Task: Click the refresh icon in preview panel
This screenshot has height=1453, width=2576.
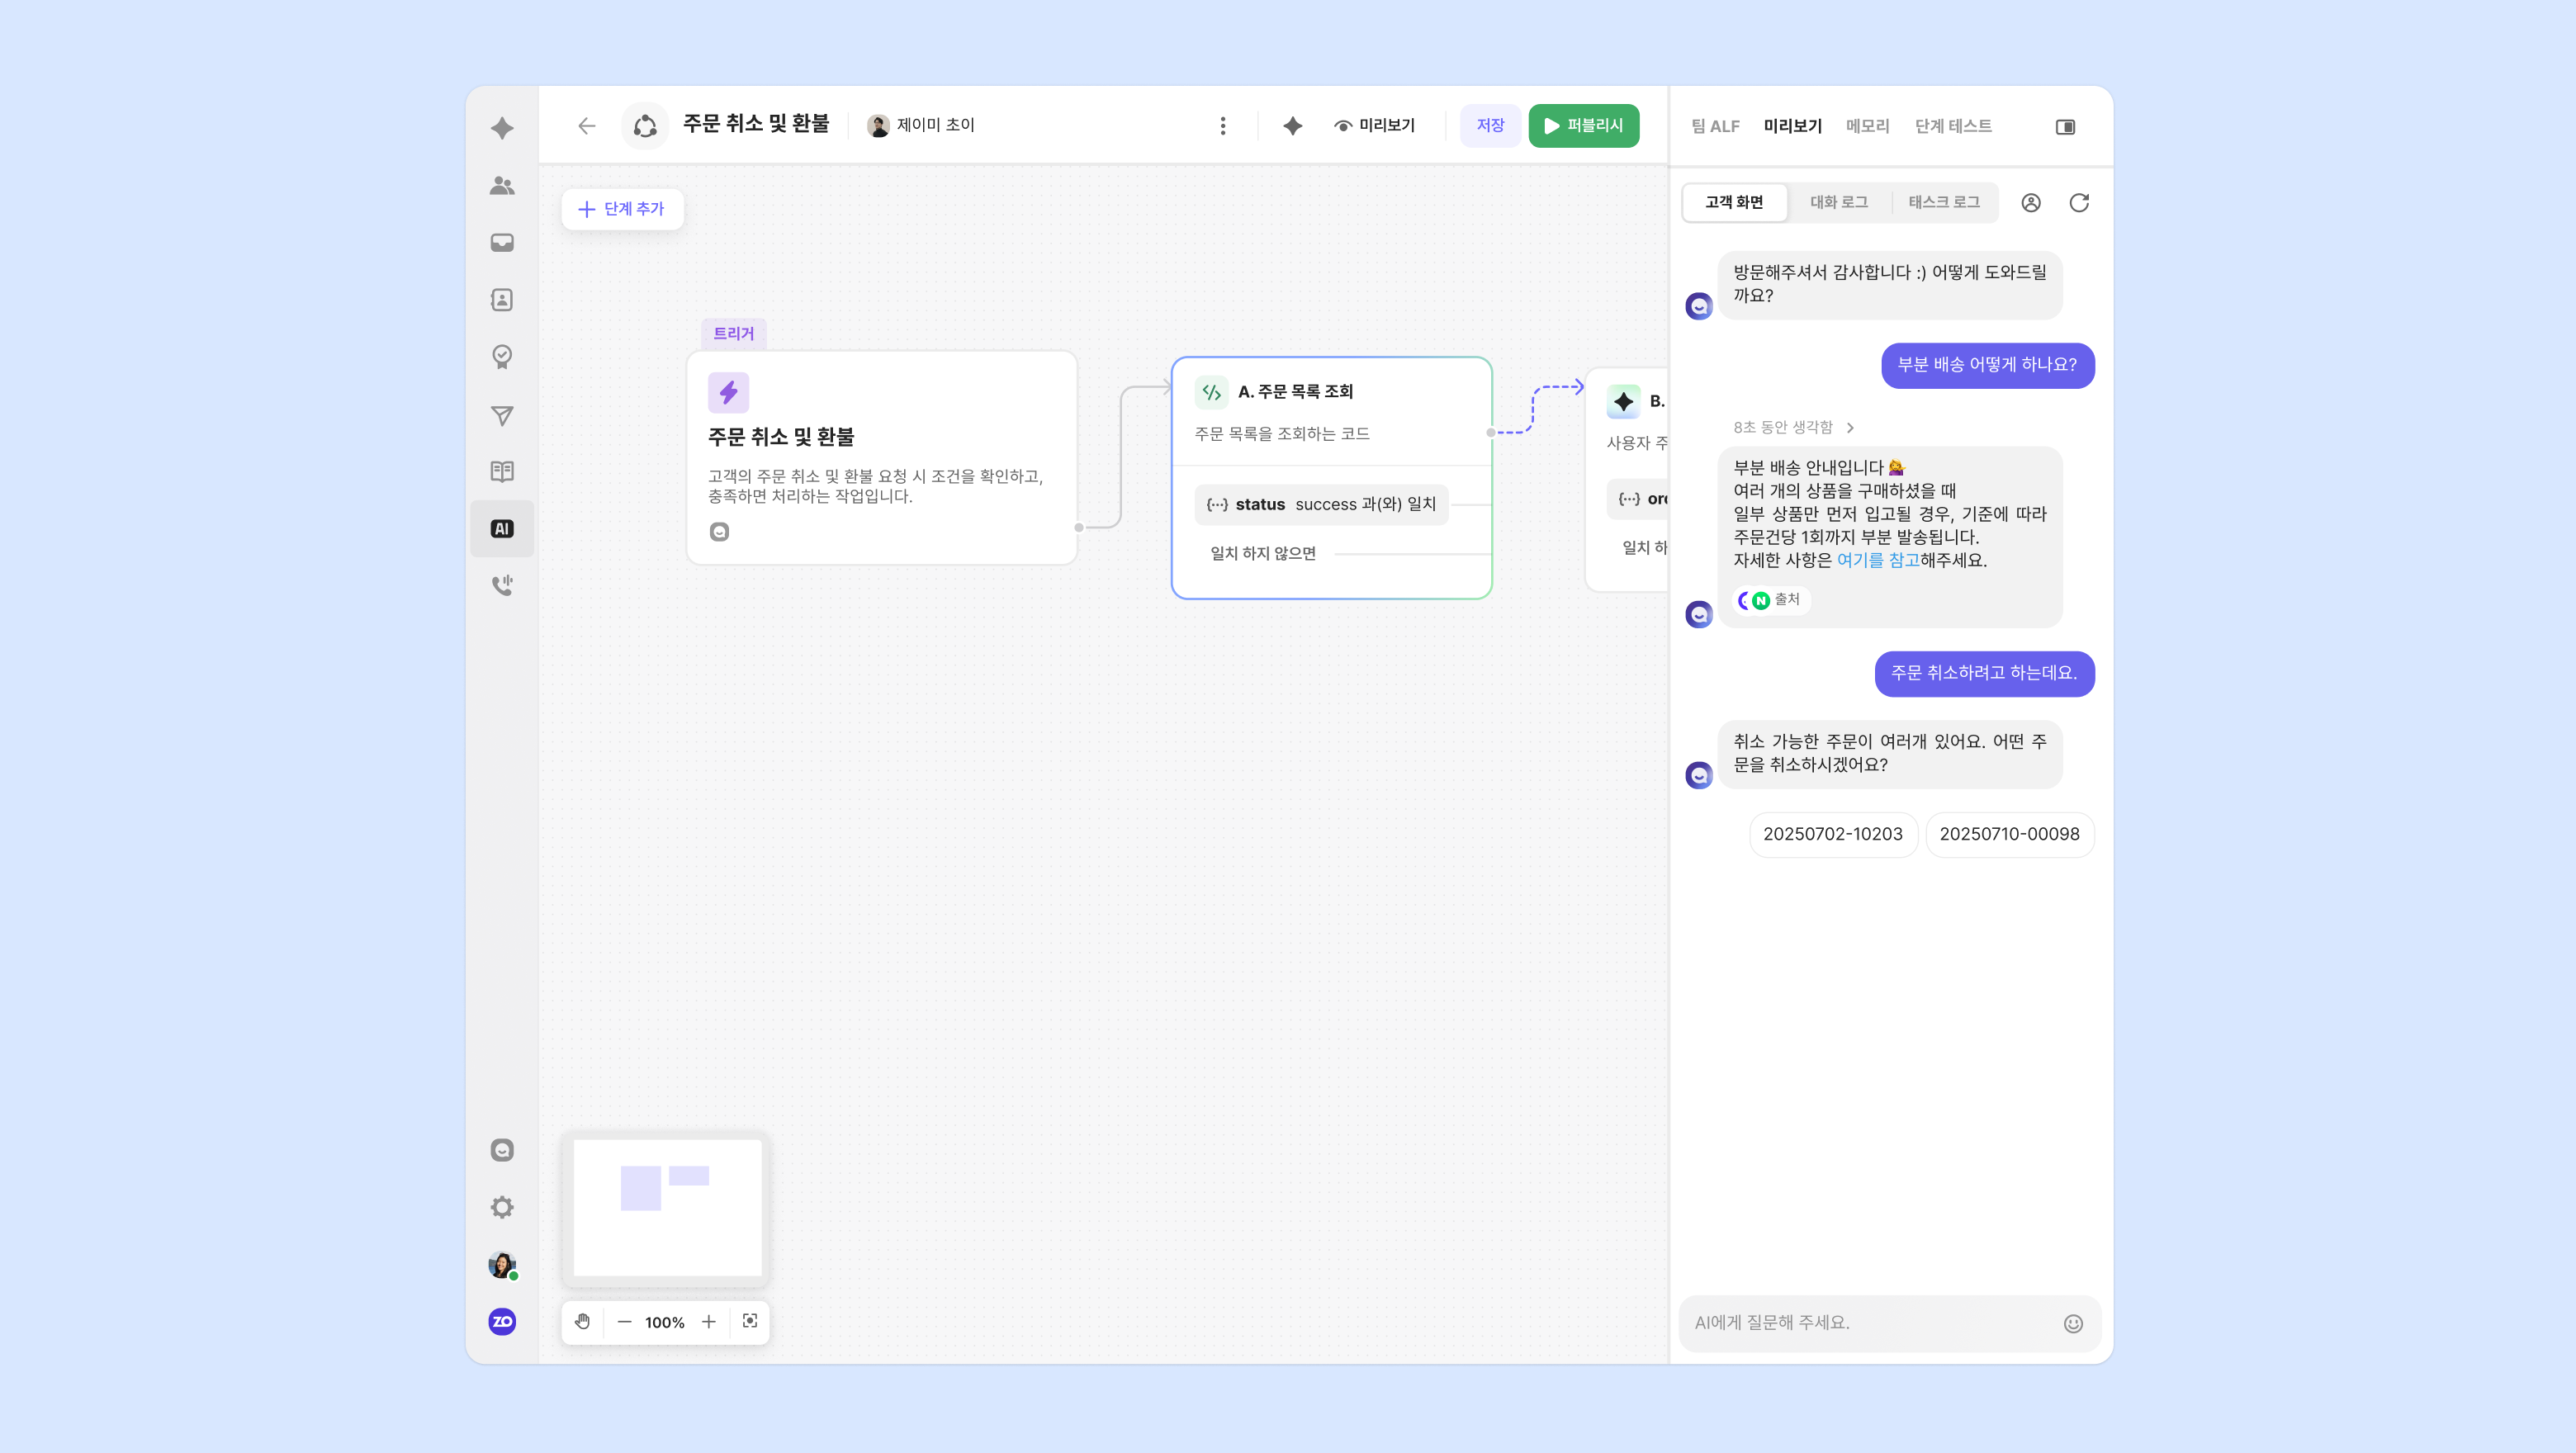Action: [x=2079, y=203]
